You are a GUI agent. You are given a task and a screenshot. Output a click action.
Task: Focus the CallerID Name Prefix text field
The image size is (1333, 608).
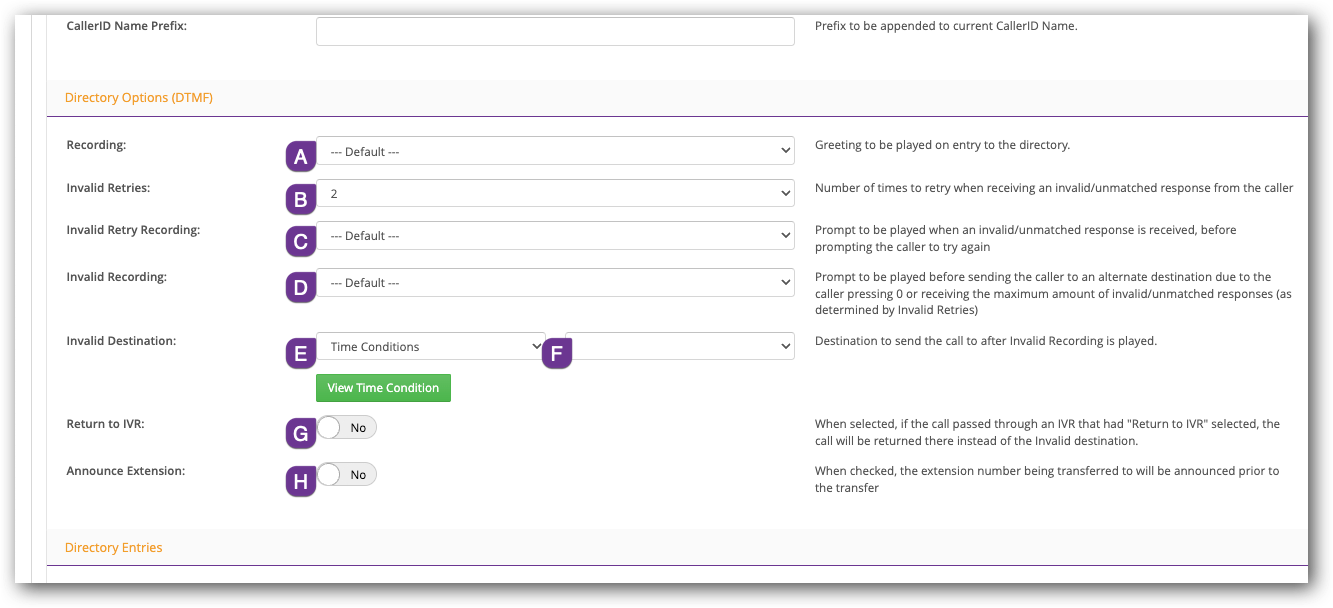[555, 31]
